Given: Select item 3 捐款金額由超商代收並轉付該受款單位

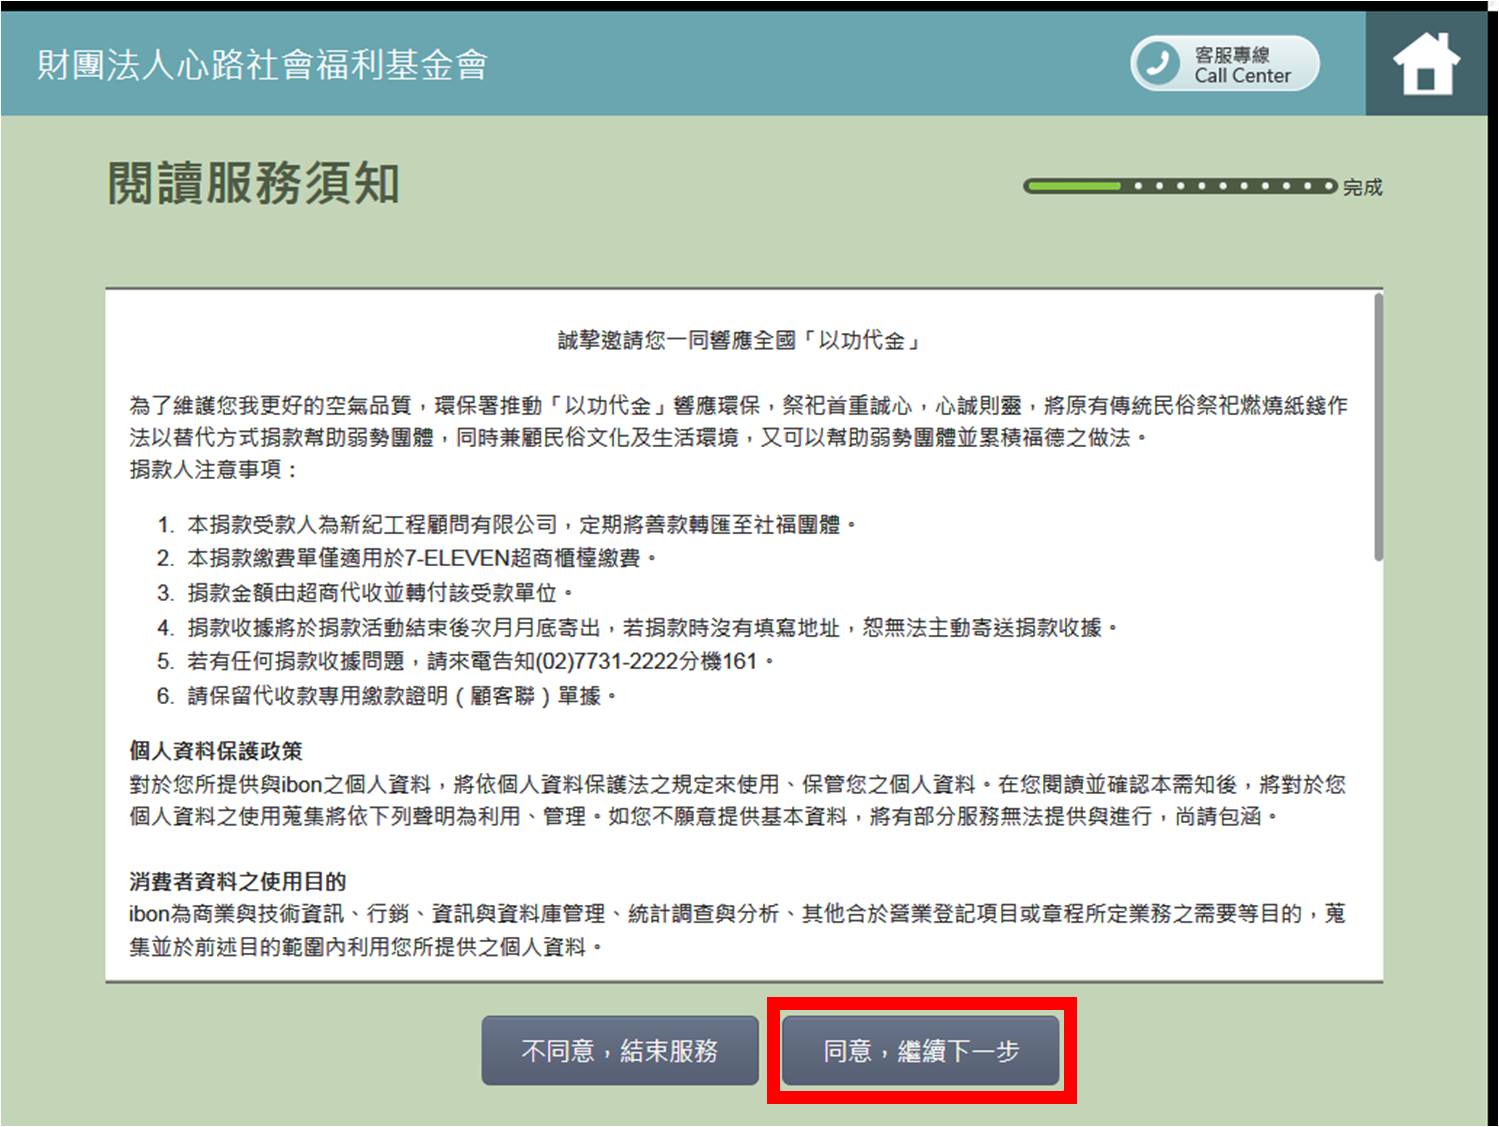Looking at the screenshot, I should coord(365,593).
